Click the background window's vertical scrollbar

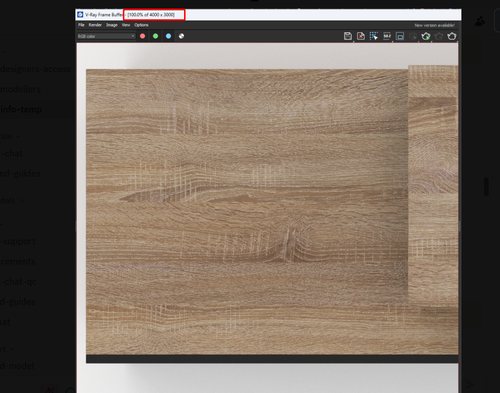[486, 186]
